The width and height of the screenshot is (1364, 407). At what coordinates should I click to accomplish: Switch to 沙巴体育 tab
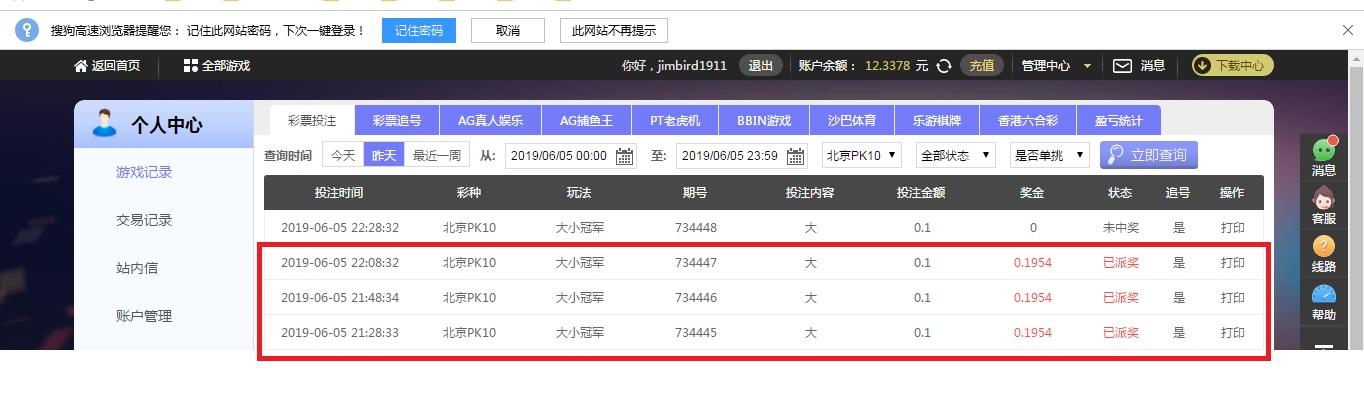(851, 120)
